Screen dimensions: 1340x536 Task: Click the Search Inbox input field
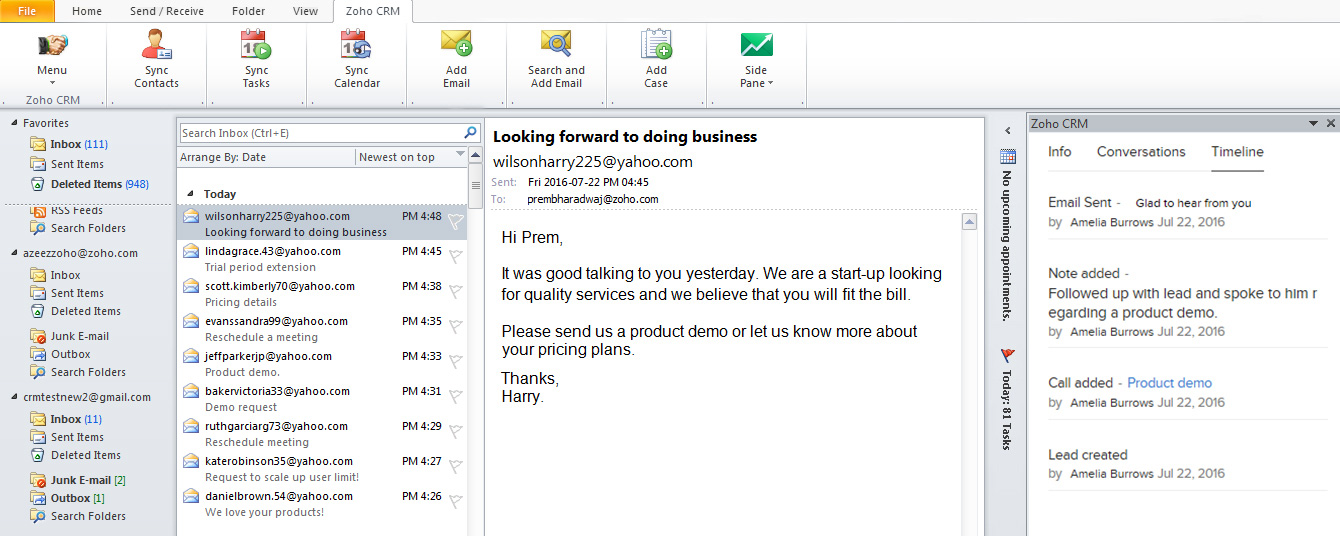pyautogui.click(x=320, y=133)
